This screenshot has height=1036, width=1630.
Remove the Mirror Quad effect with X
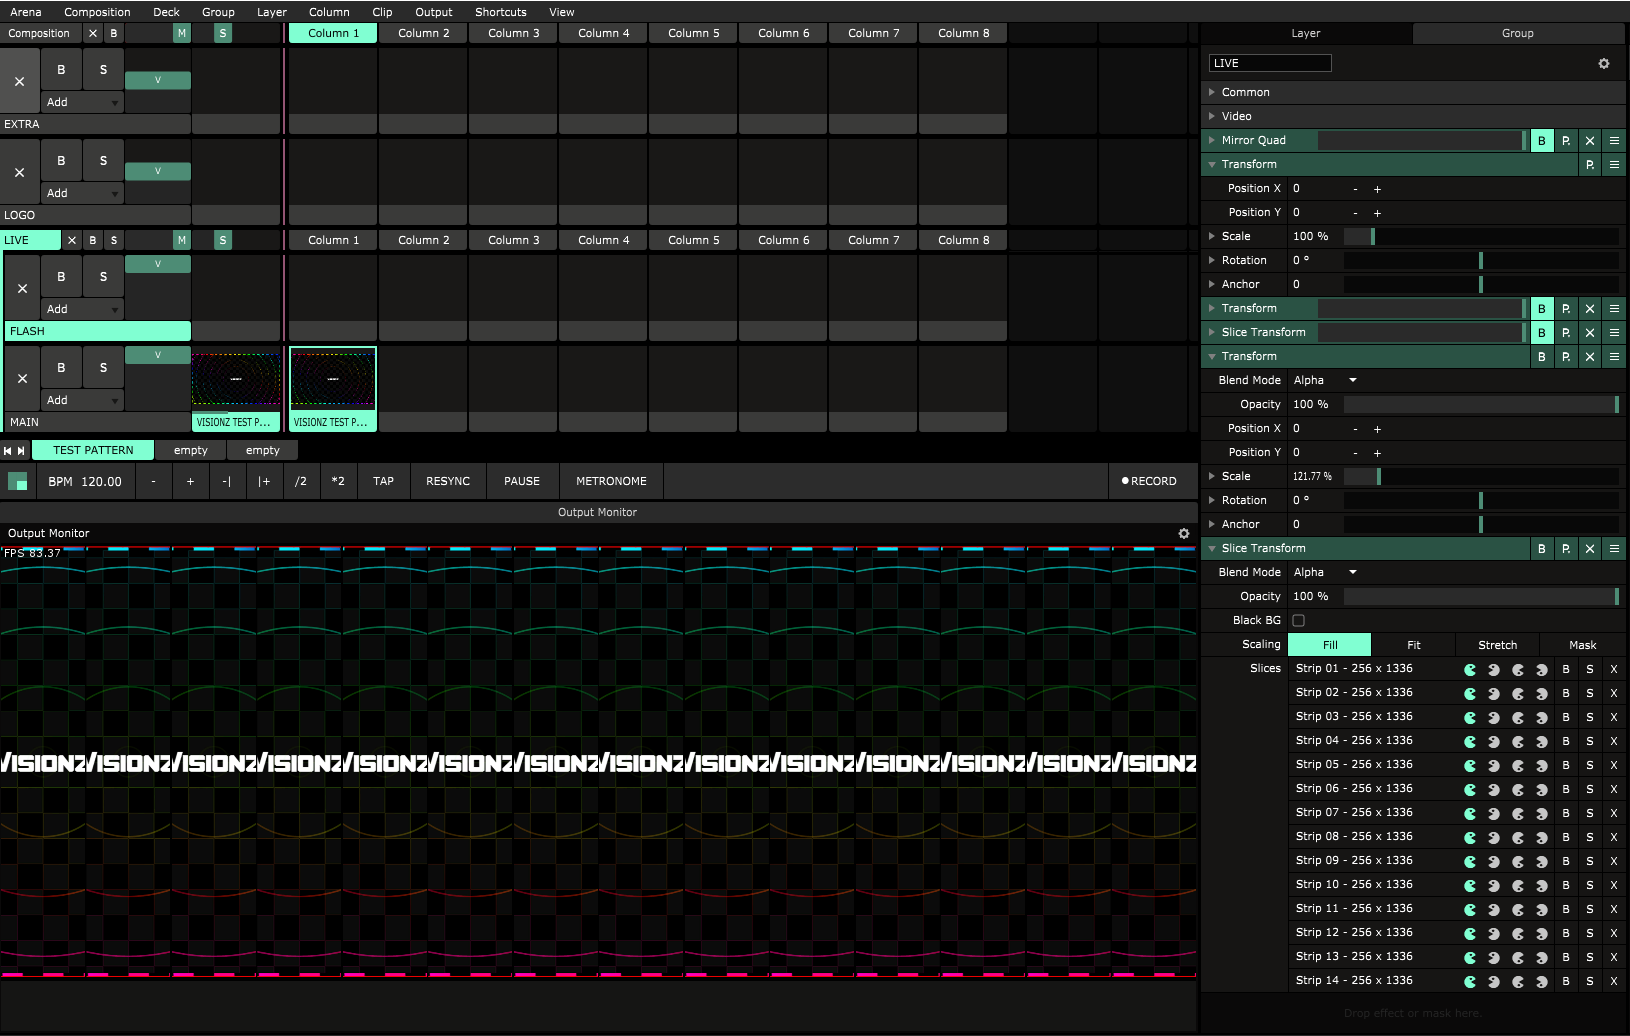pyautogui.click(x=1590, y=141)
